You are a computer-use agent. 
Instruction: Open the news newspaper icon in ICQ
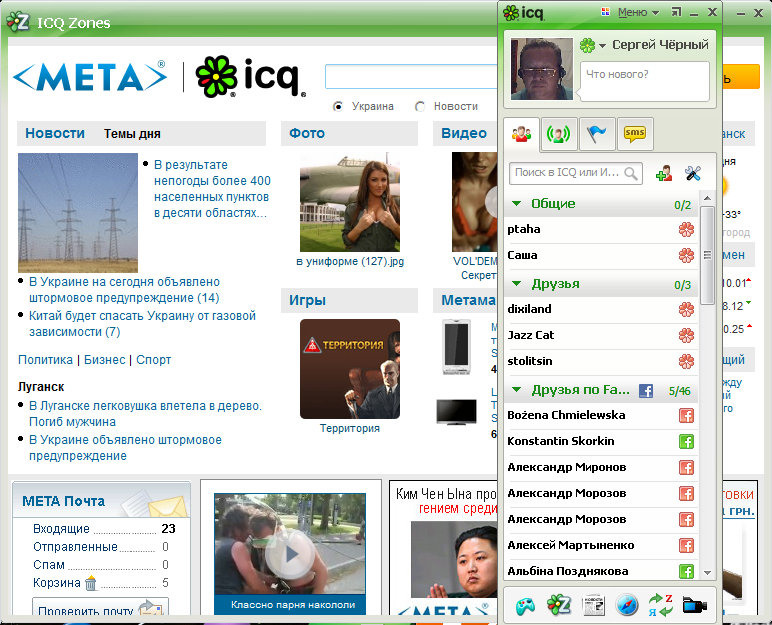click(x=593, y=606)
